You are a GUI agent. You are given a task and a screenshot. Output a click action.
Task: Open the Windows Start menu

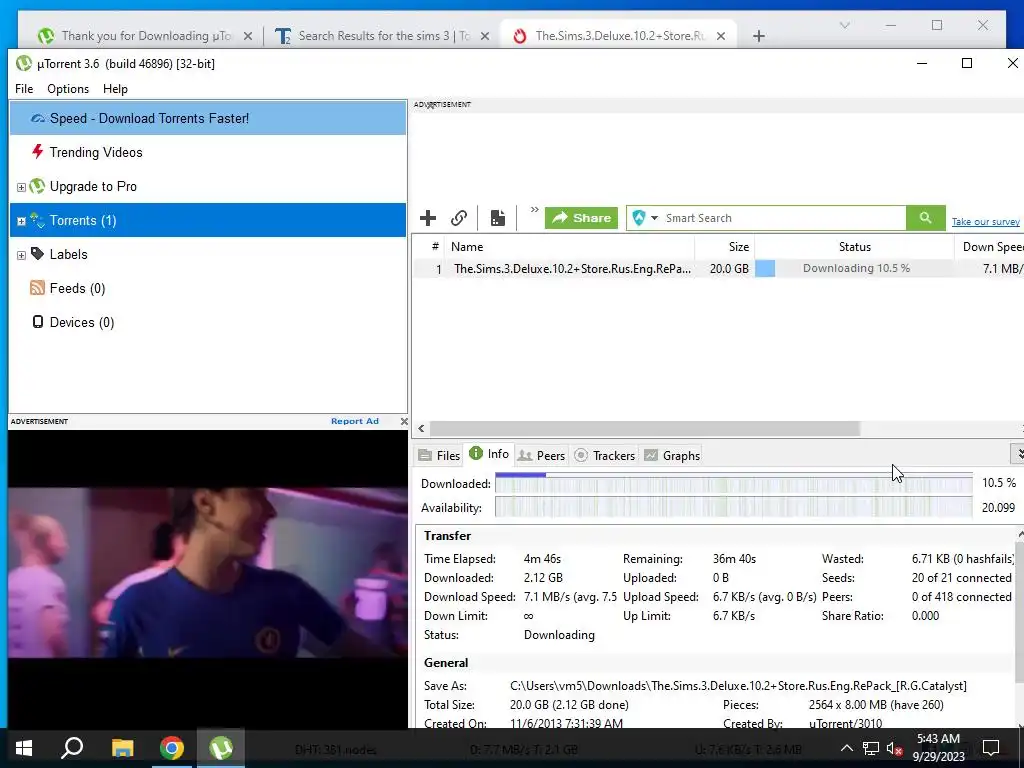24,748
